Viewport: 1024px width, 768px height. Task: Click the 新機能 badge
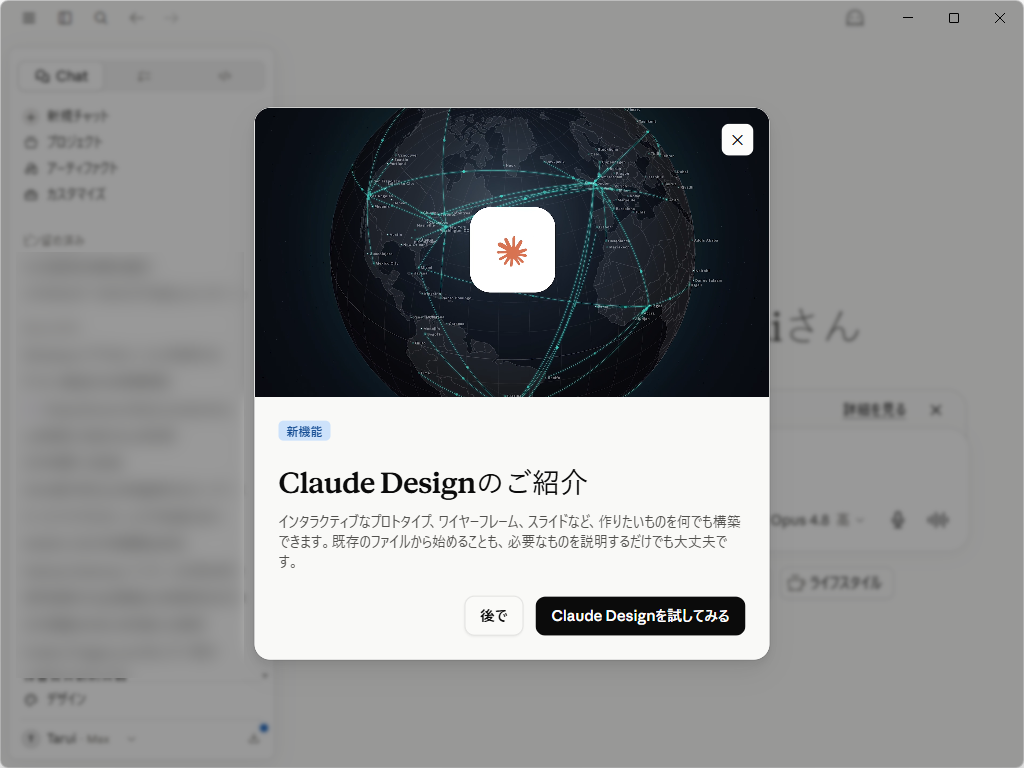[x=304, y=431]
